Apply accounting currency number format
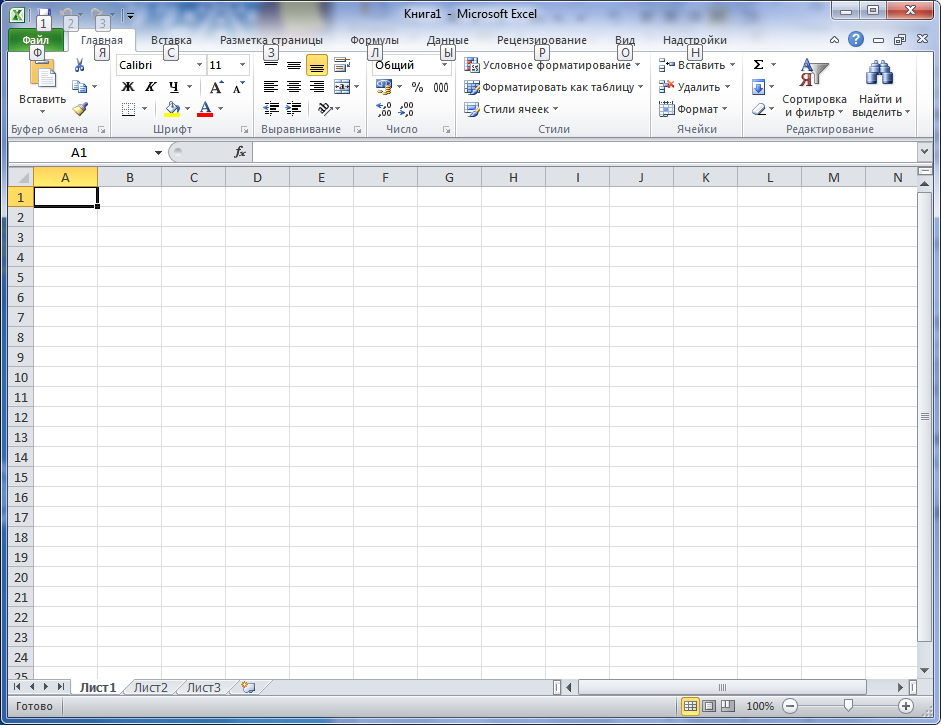941x725 pixels. (x=384, y=87)
